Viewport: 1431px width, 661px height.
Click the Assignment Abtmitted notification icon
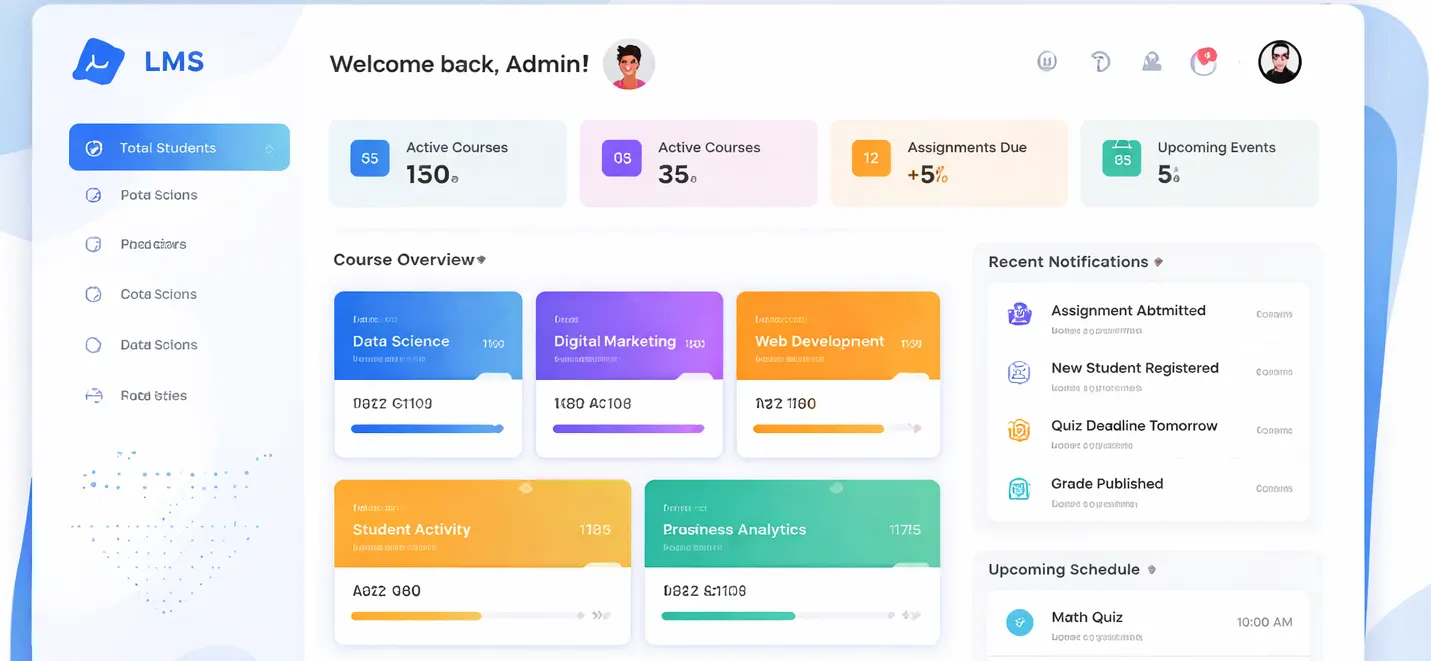1019,314
